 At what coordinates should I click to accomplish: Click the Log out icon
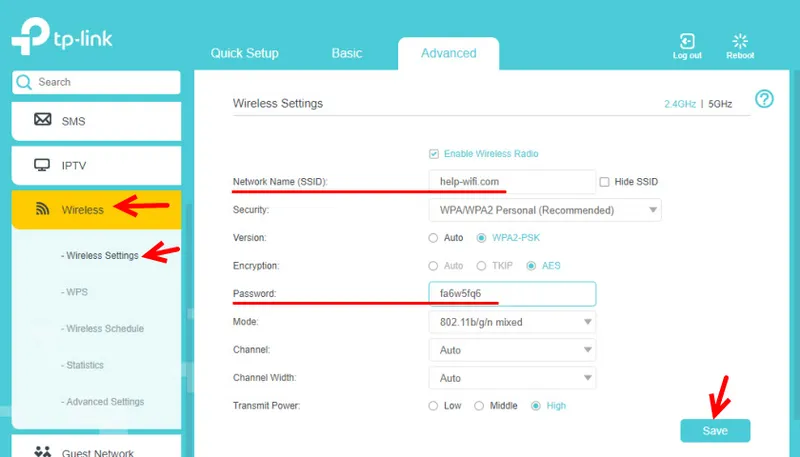pyautogui.click(x=687, y=41)
